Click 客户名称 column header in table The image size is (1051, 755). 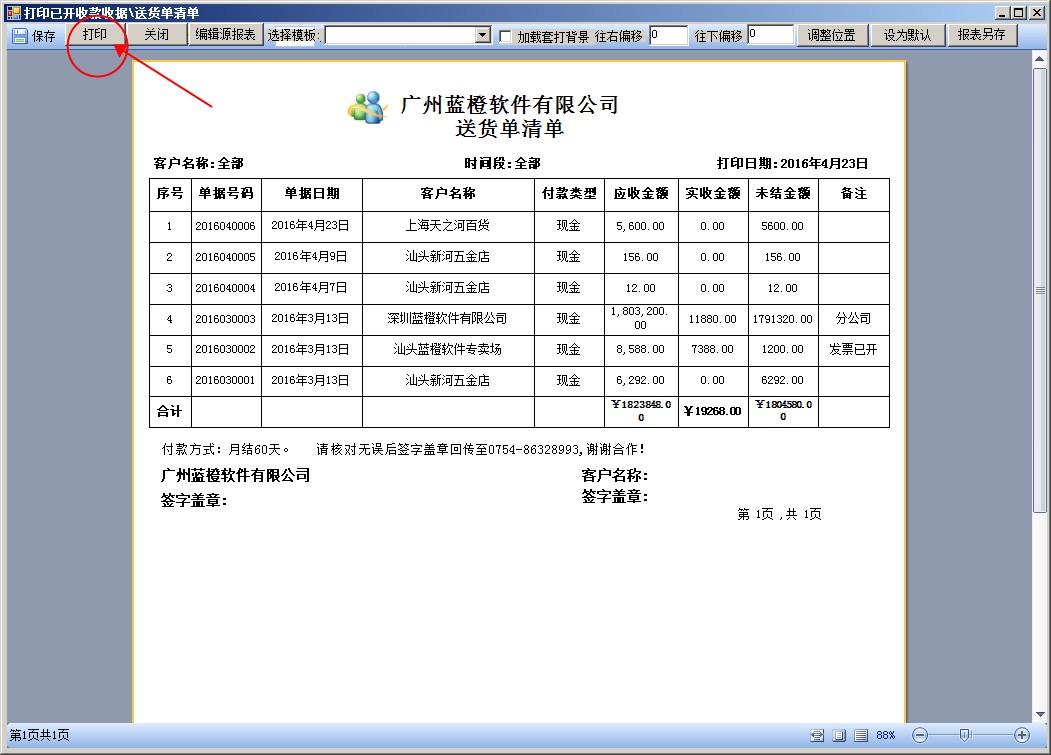point(448,194)
